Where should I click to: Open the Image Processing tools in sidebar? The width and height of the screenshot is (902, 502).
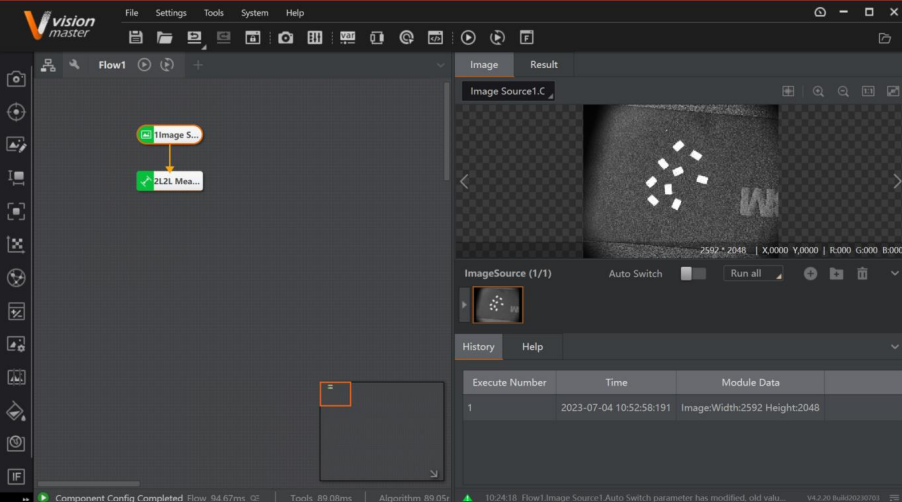coord(16,344)
